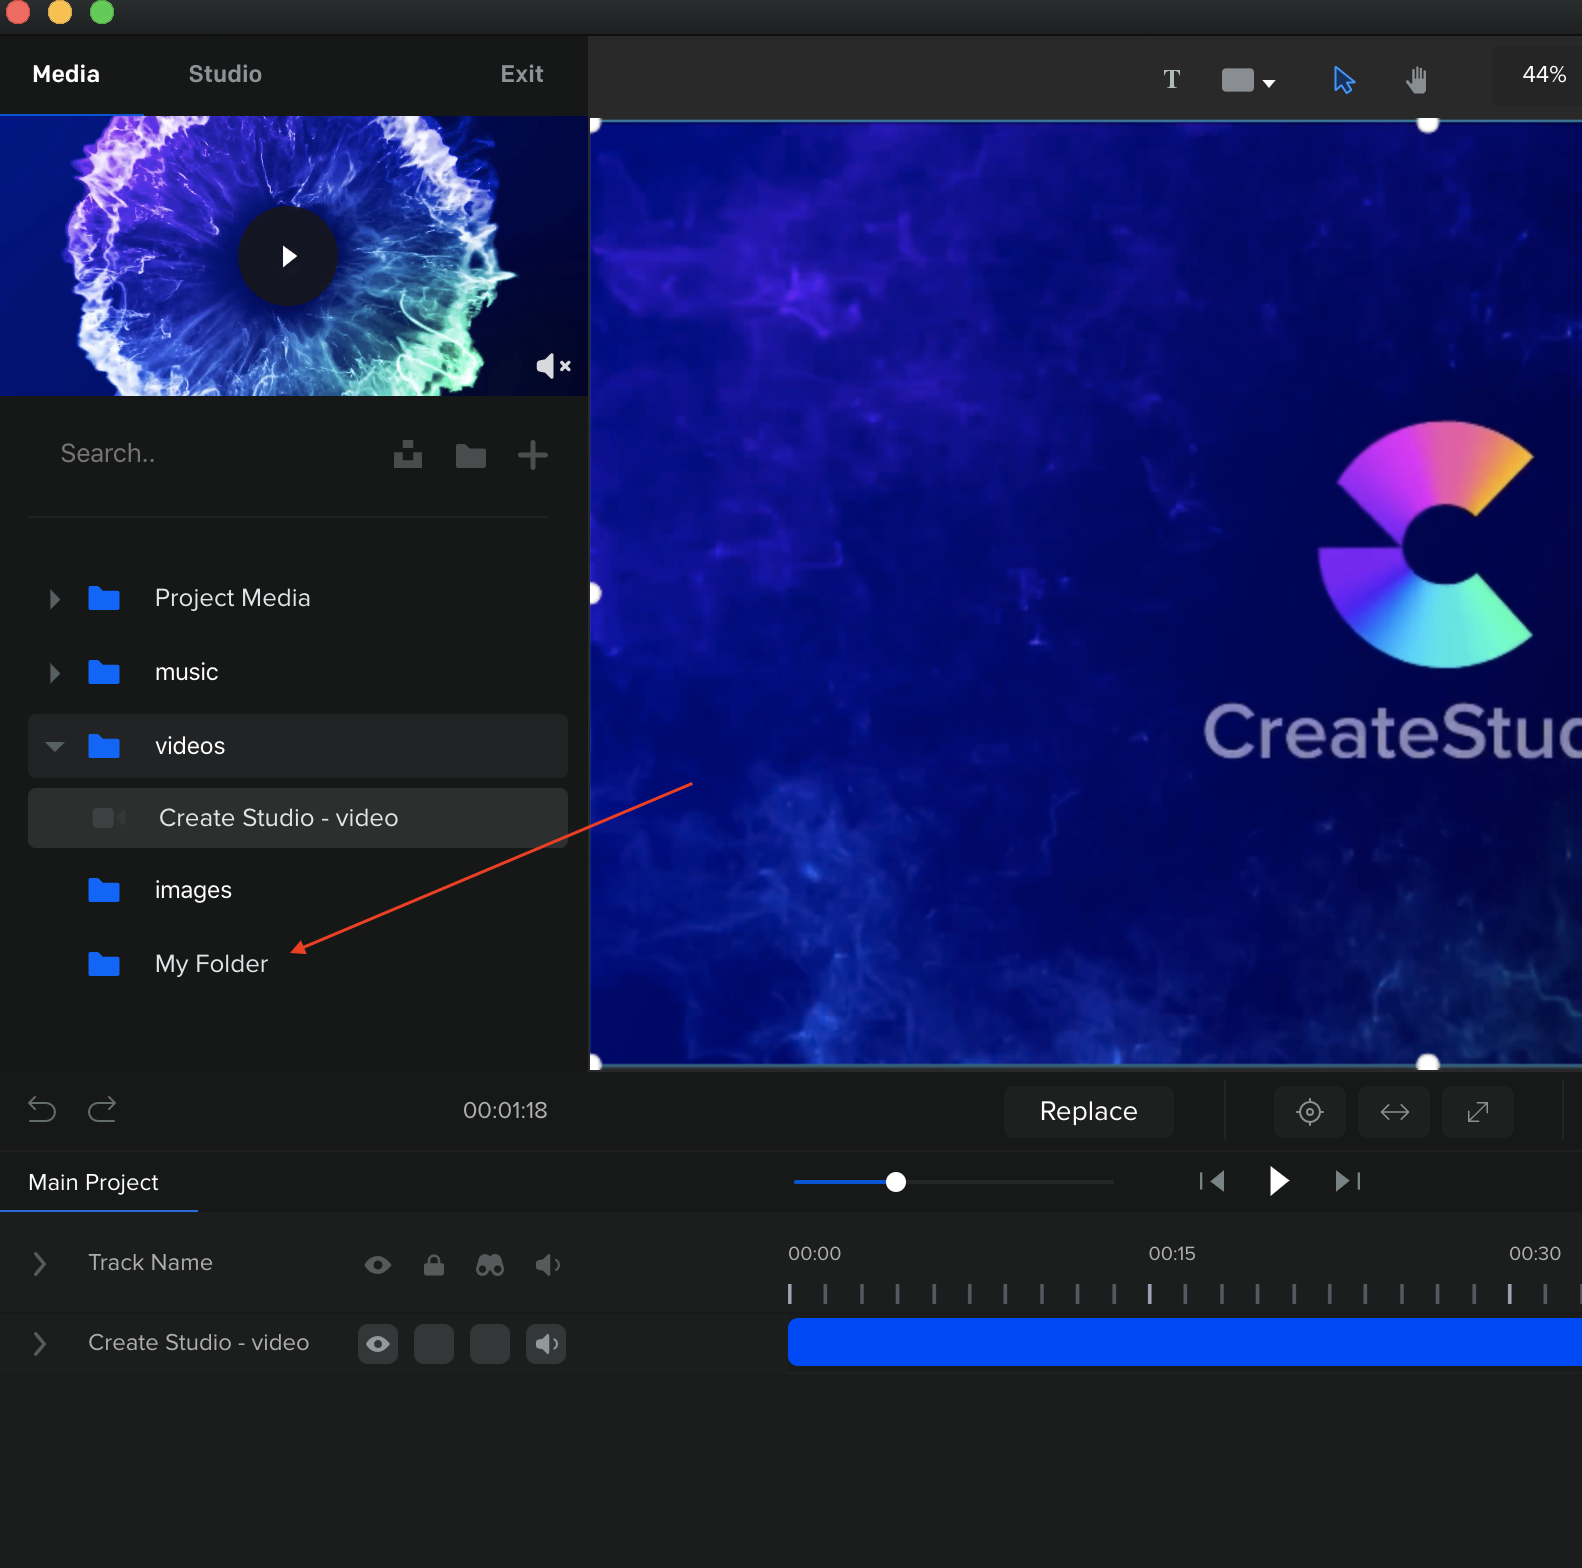1582x1568 pixels.
Task: Create a new folder in media
Action: point(471,456)
